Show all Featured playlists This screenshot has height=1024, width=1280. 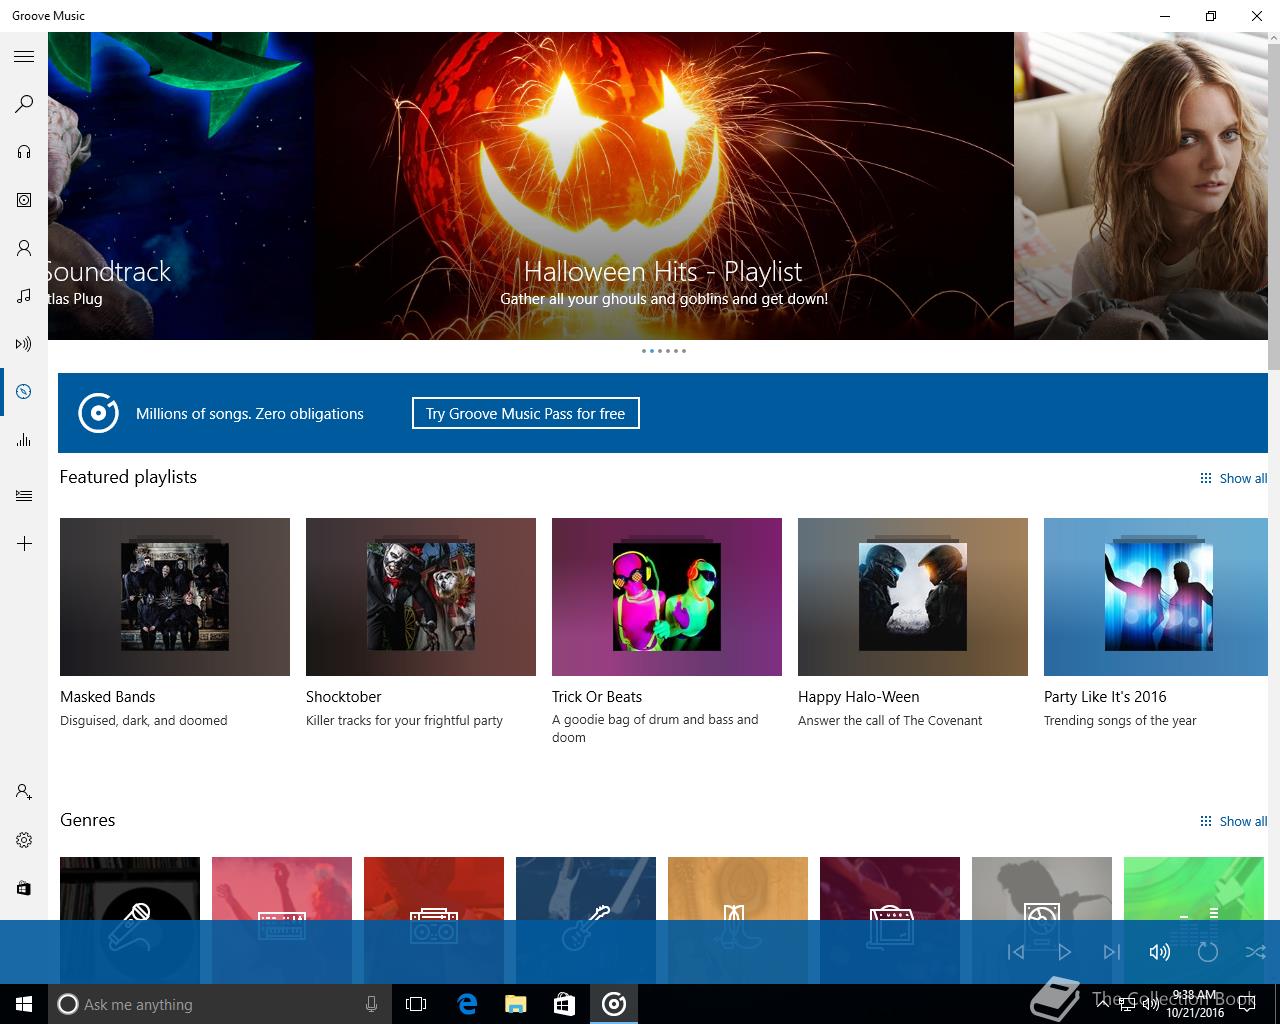pos(1233,478)
